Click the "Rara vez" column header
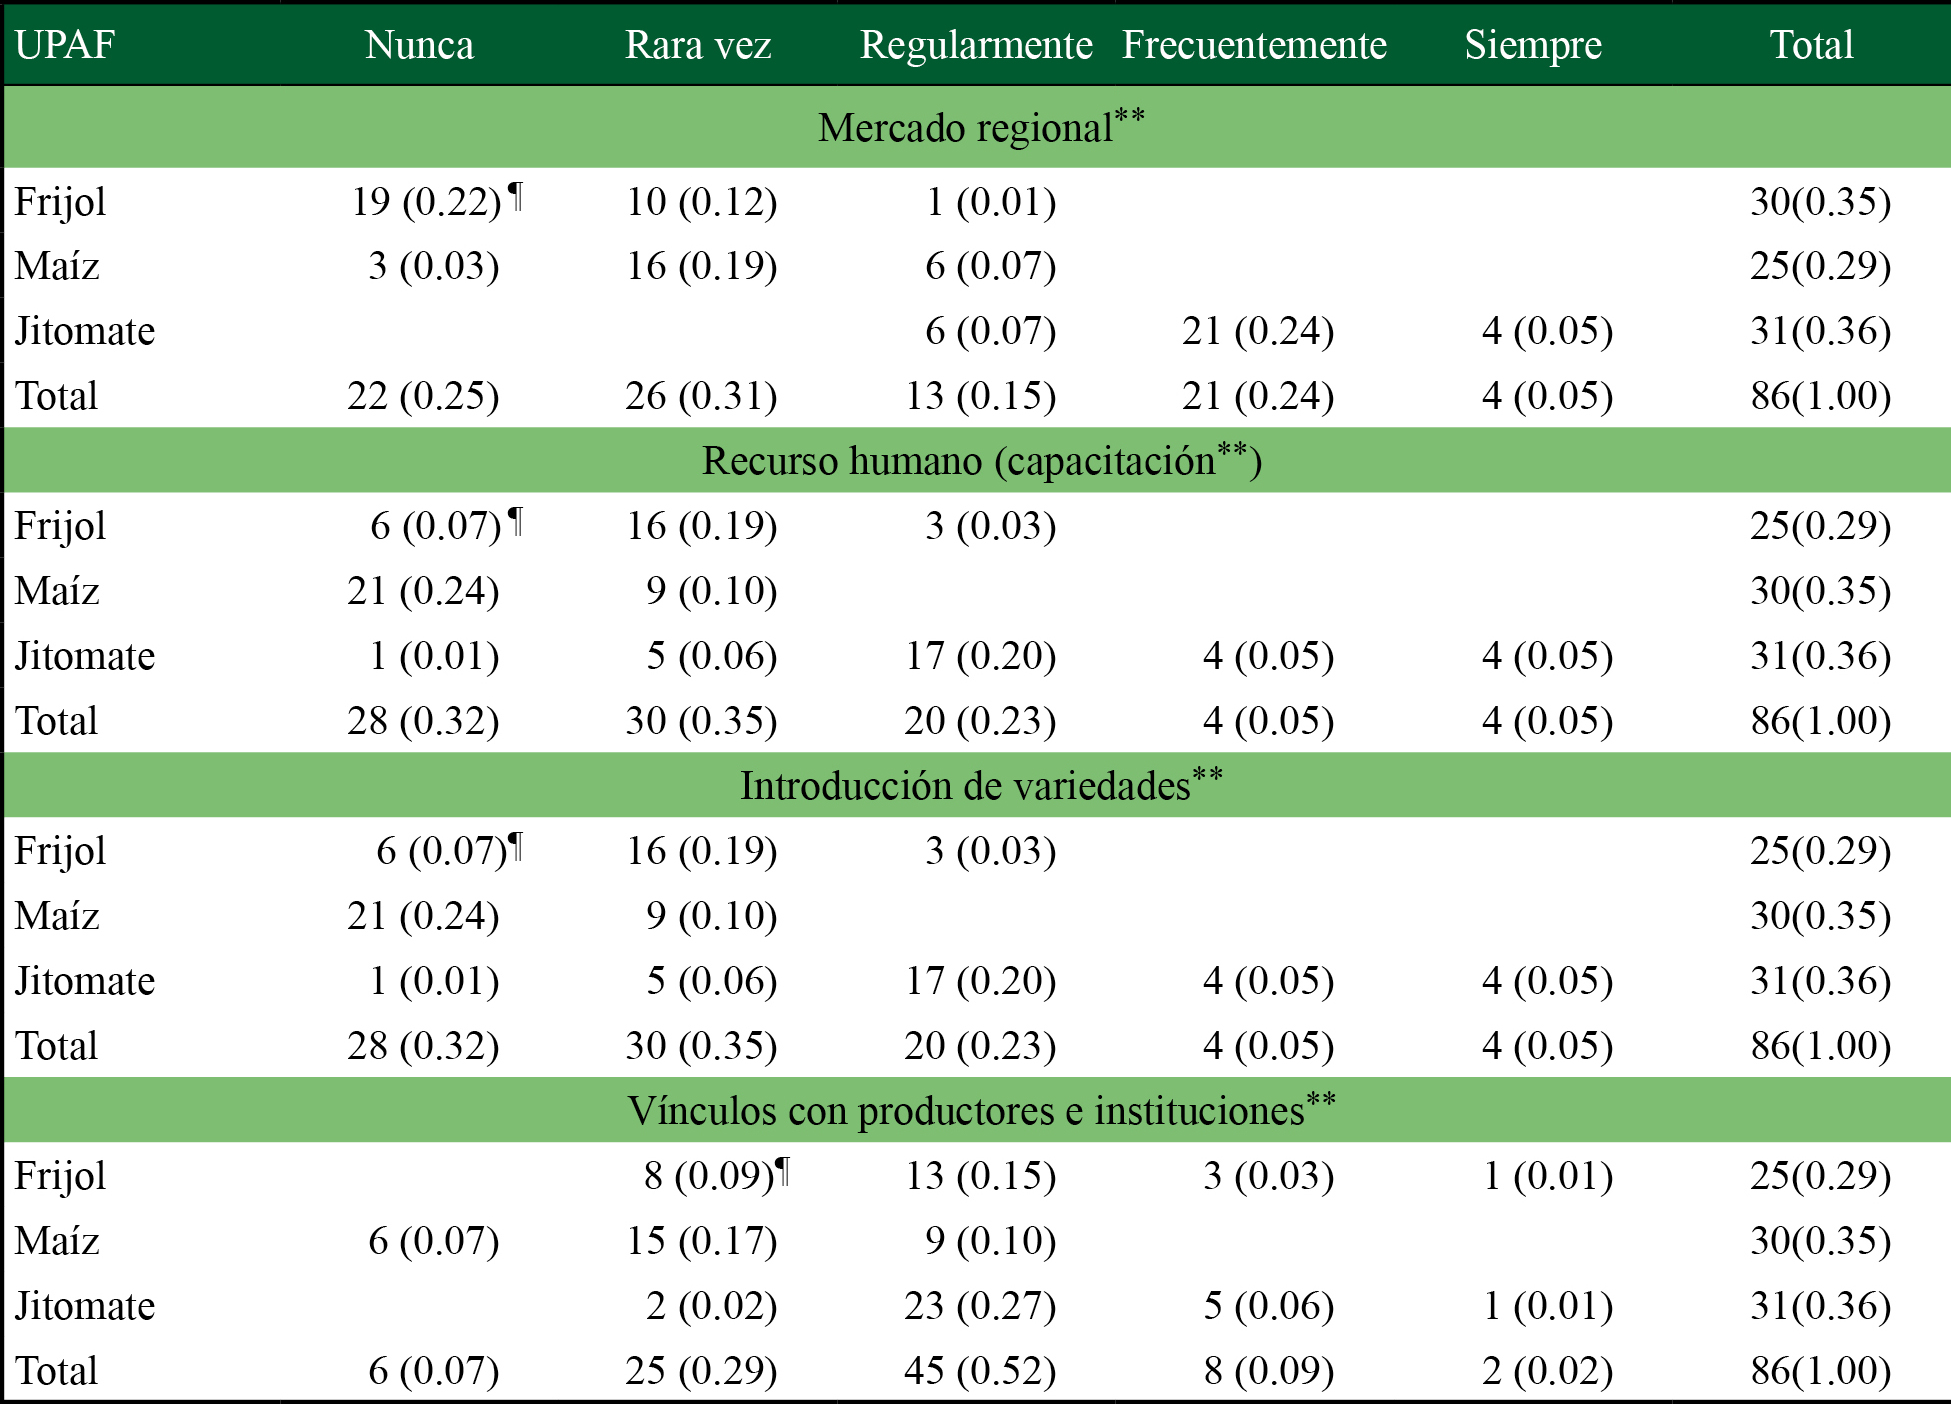The height and width of the screenshot is (1404, 1951). [x=698, y=45]
